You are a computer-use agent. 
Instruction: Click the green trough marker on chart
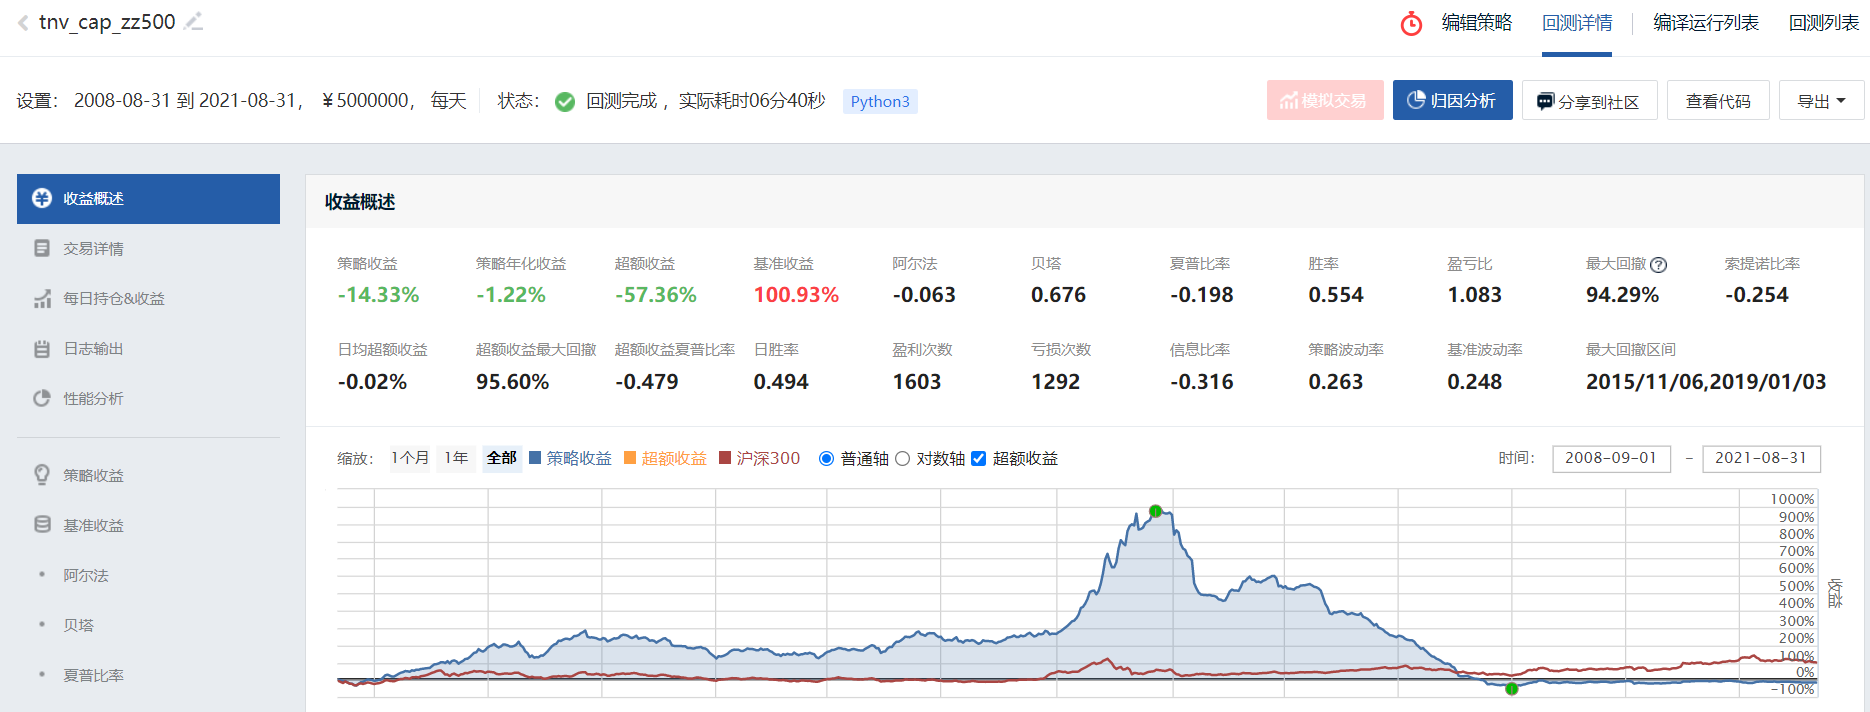pyautogui.click(x=1512, y=688)
